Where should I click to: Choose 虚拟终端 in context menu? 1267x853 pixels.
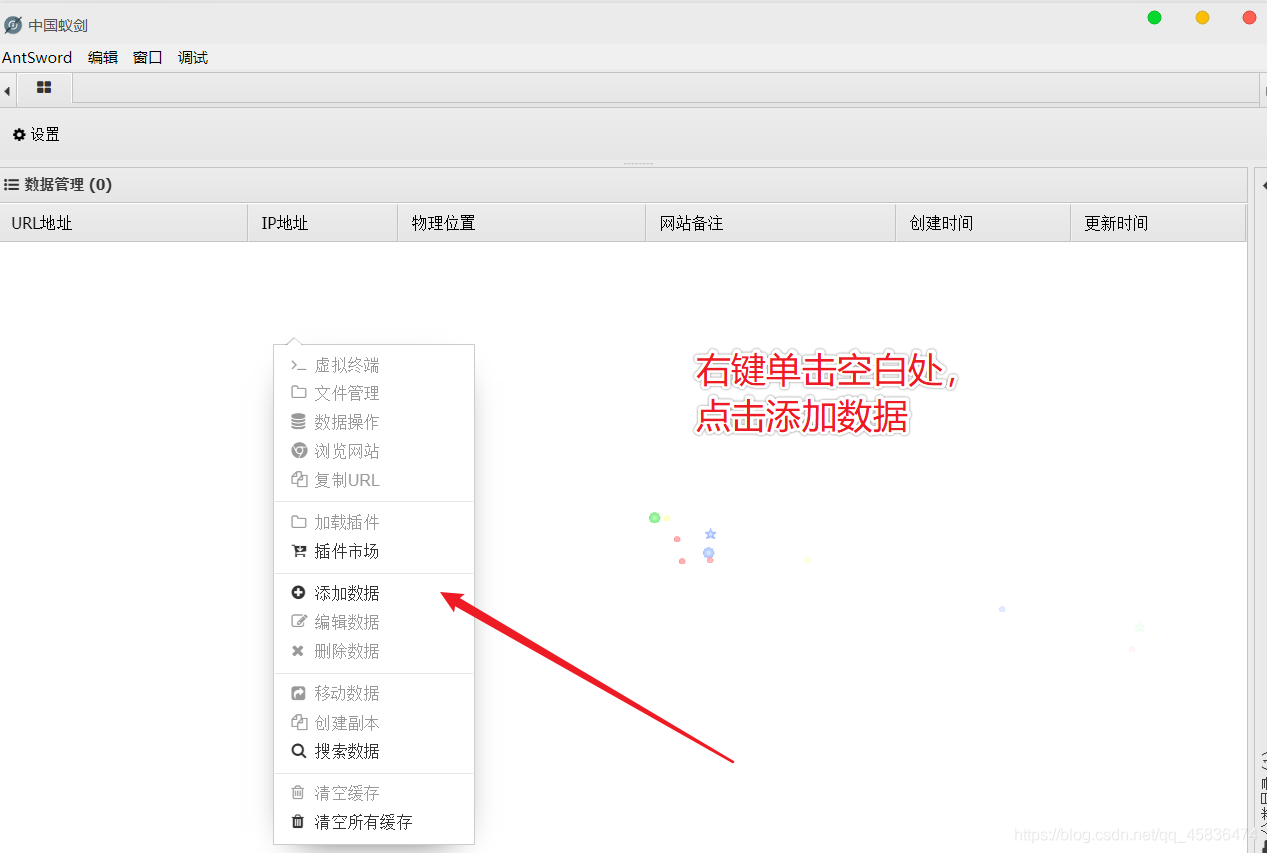374,365
